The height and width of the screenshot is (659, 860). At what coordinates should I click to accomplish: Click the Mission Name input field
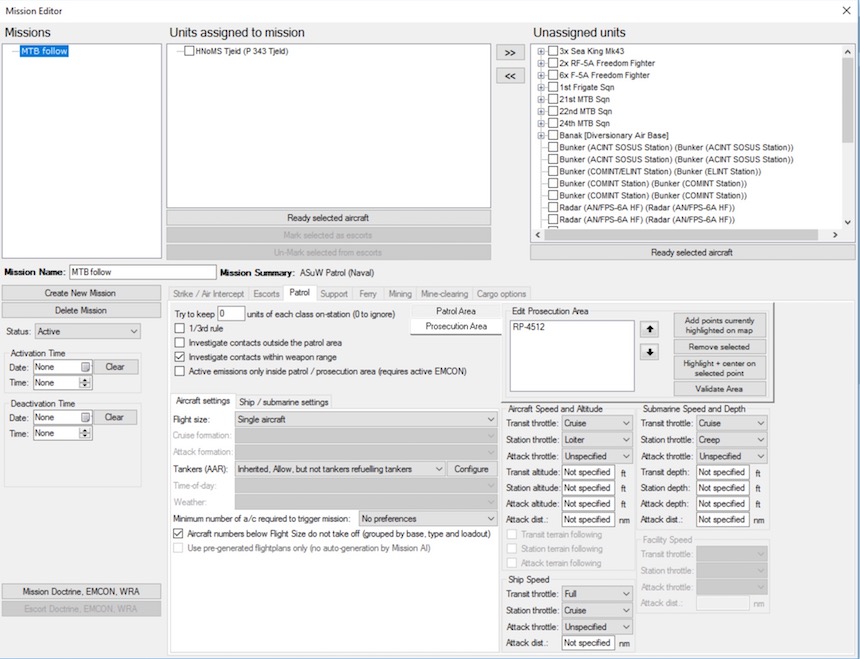tap(143, 272)
